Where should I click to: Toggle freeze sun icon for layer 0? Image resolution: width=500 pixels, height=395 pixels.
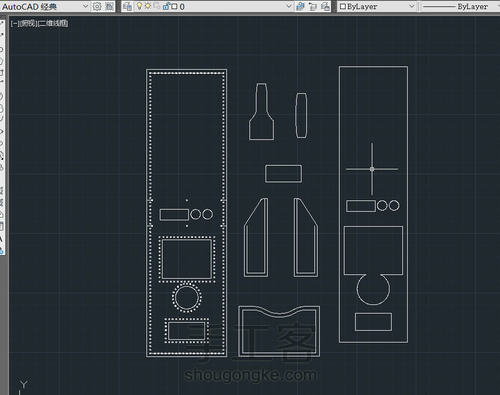coord(148,6)
